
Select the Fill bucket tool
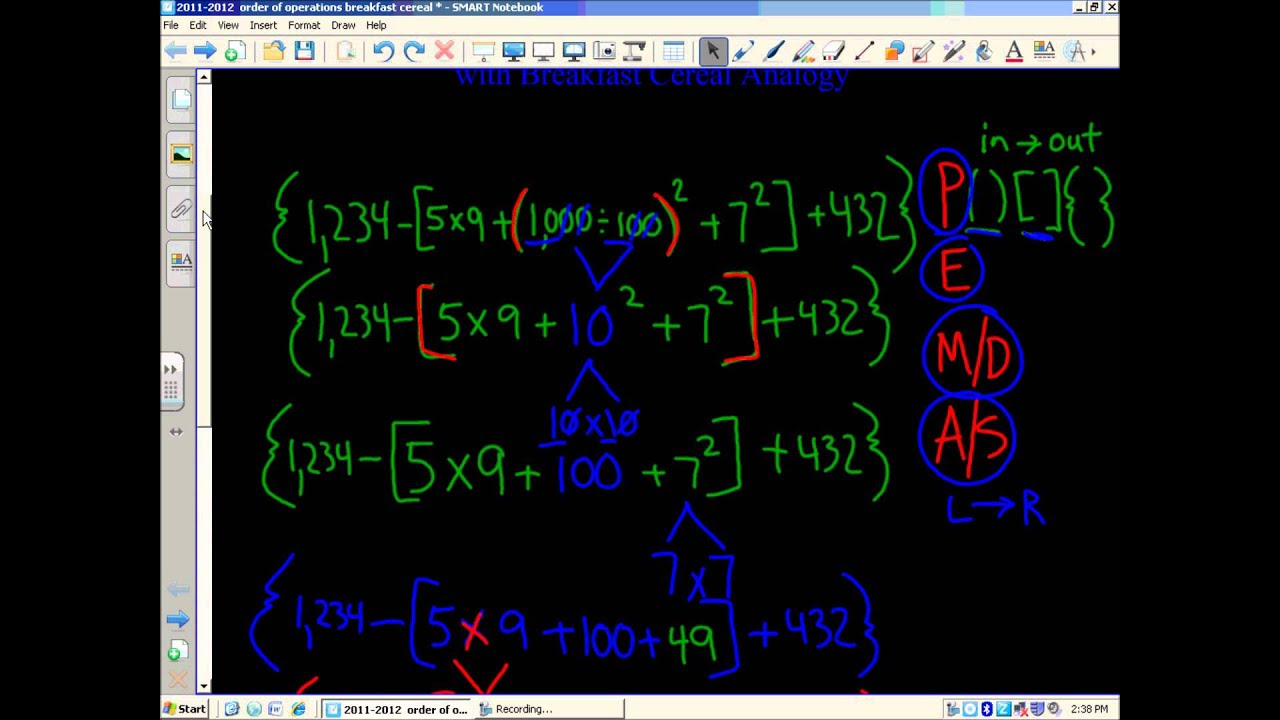pos(983,51)
